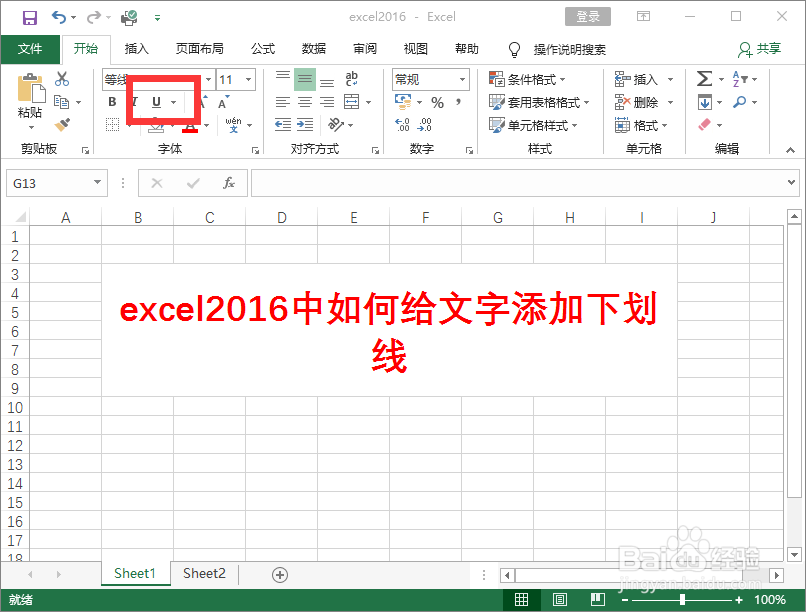Screen dimensions: 806x612
Task: Toggle underline formatting
Action: pyautogui.click(x=156, y=102)
